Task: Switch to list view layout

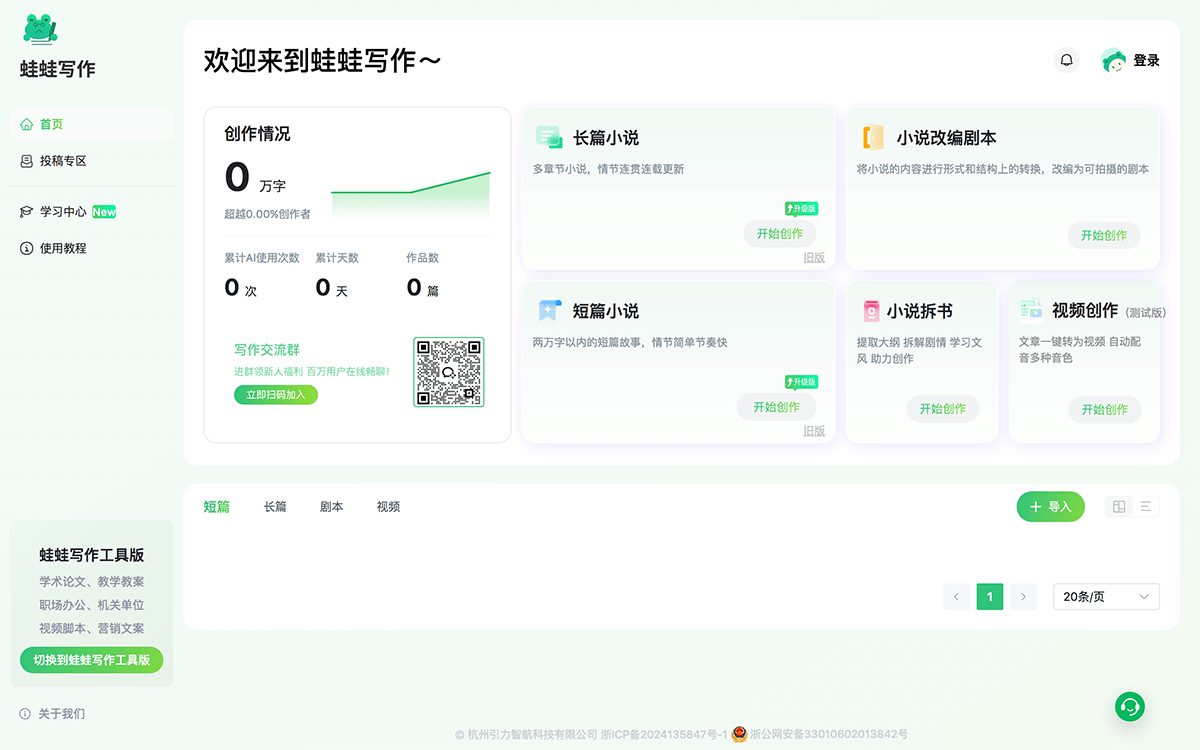Action: (1146, 507)
